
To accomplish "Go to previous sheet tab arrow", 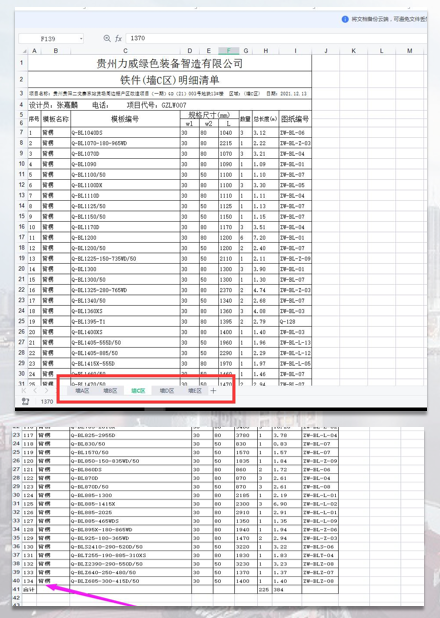I will (x=35, y=391).
